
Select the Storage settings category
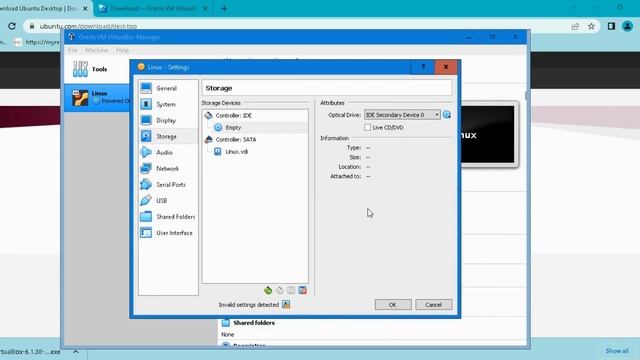(168, 136)
